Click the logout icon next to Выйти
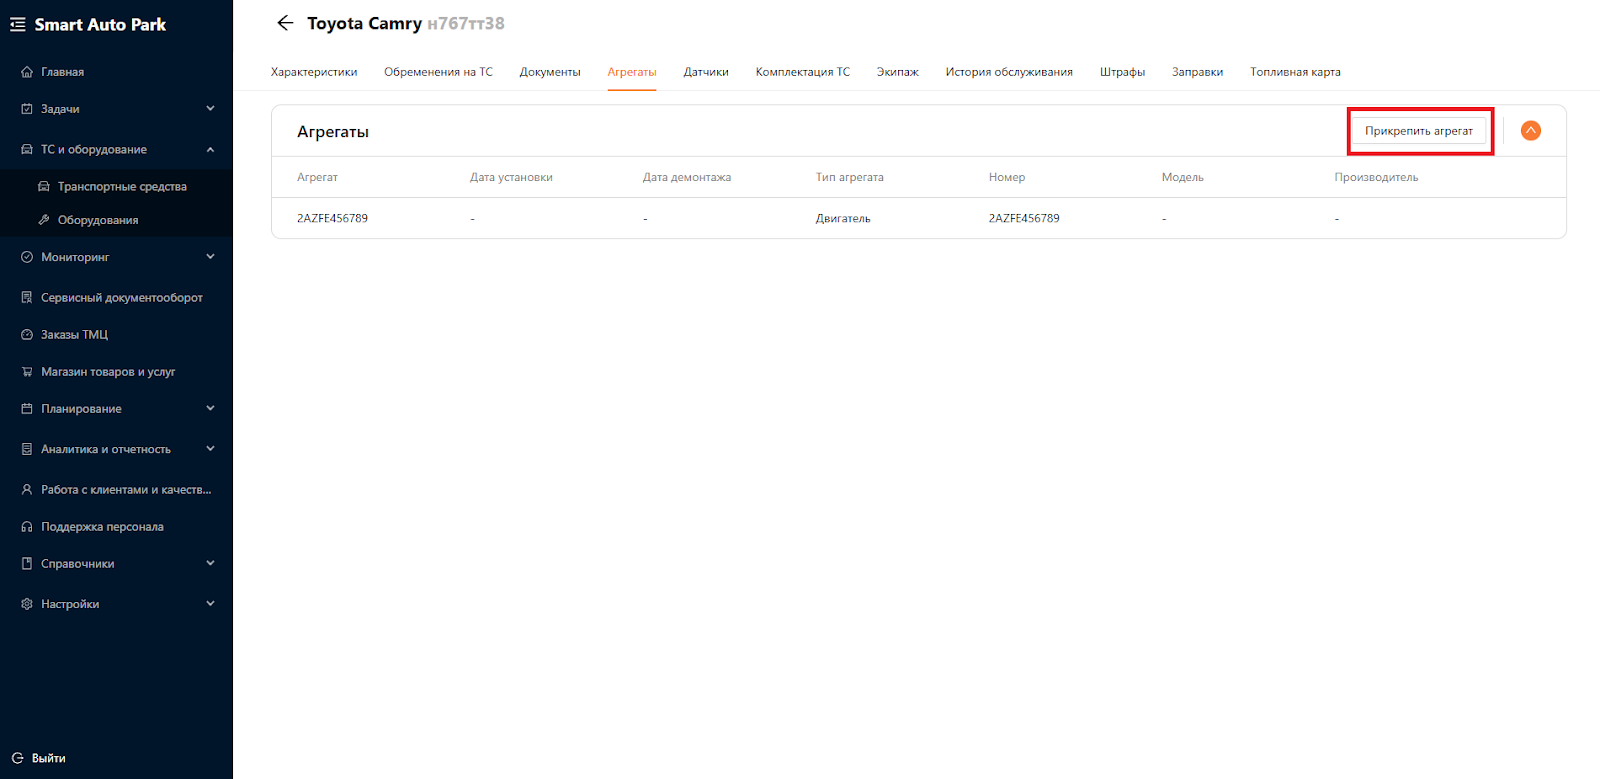 17,758
